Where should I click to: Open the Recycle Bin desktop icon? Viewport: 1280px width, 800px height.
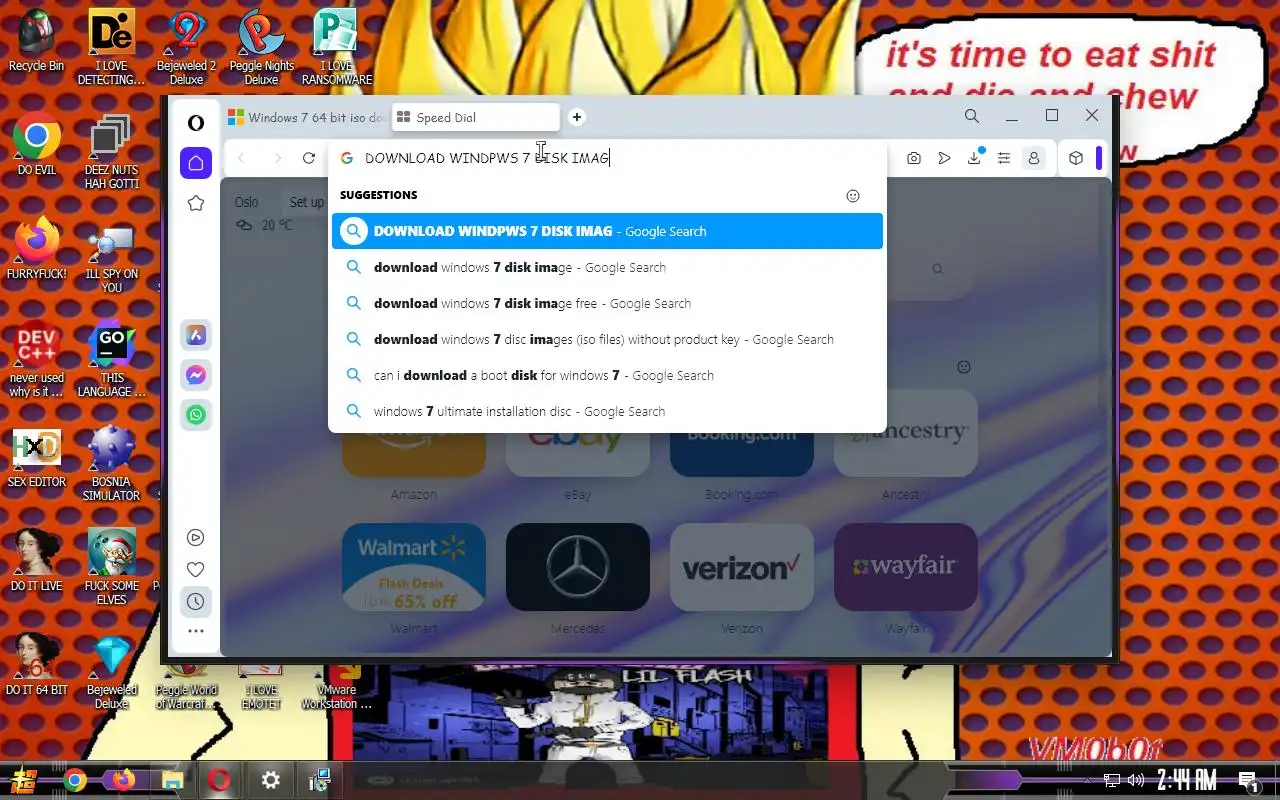(36, 42)
